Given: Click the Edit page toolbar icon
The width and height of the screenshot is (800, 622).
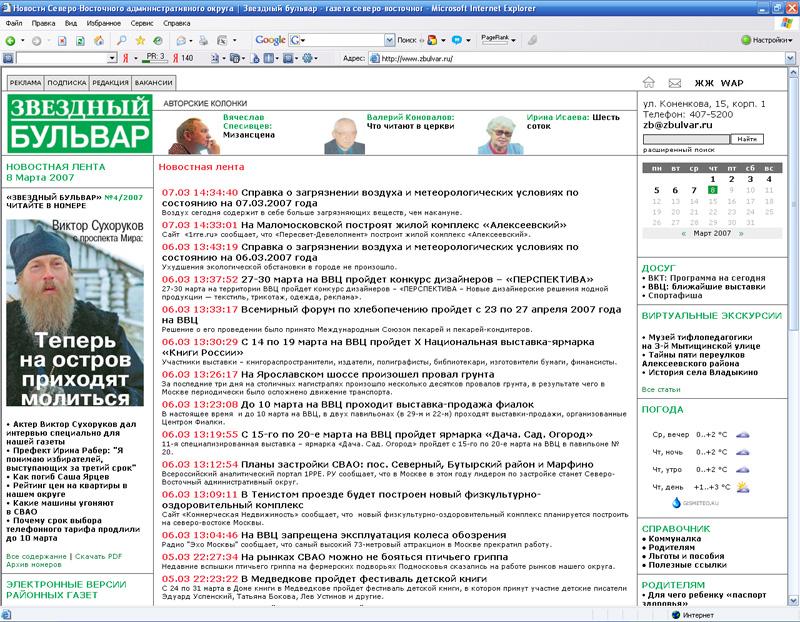Looking at the screenshot, I should point(222,40).
